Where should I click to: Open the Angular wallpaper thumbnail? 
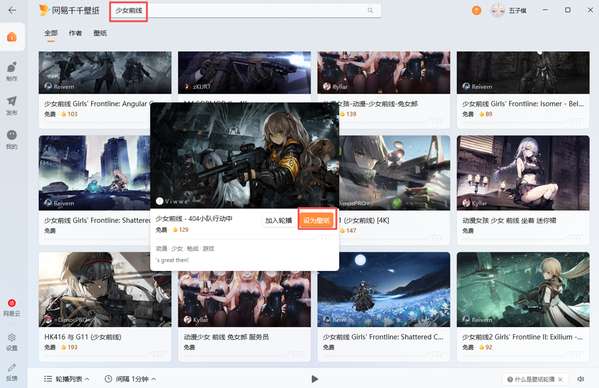[105, 73]
